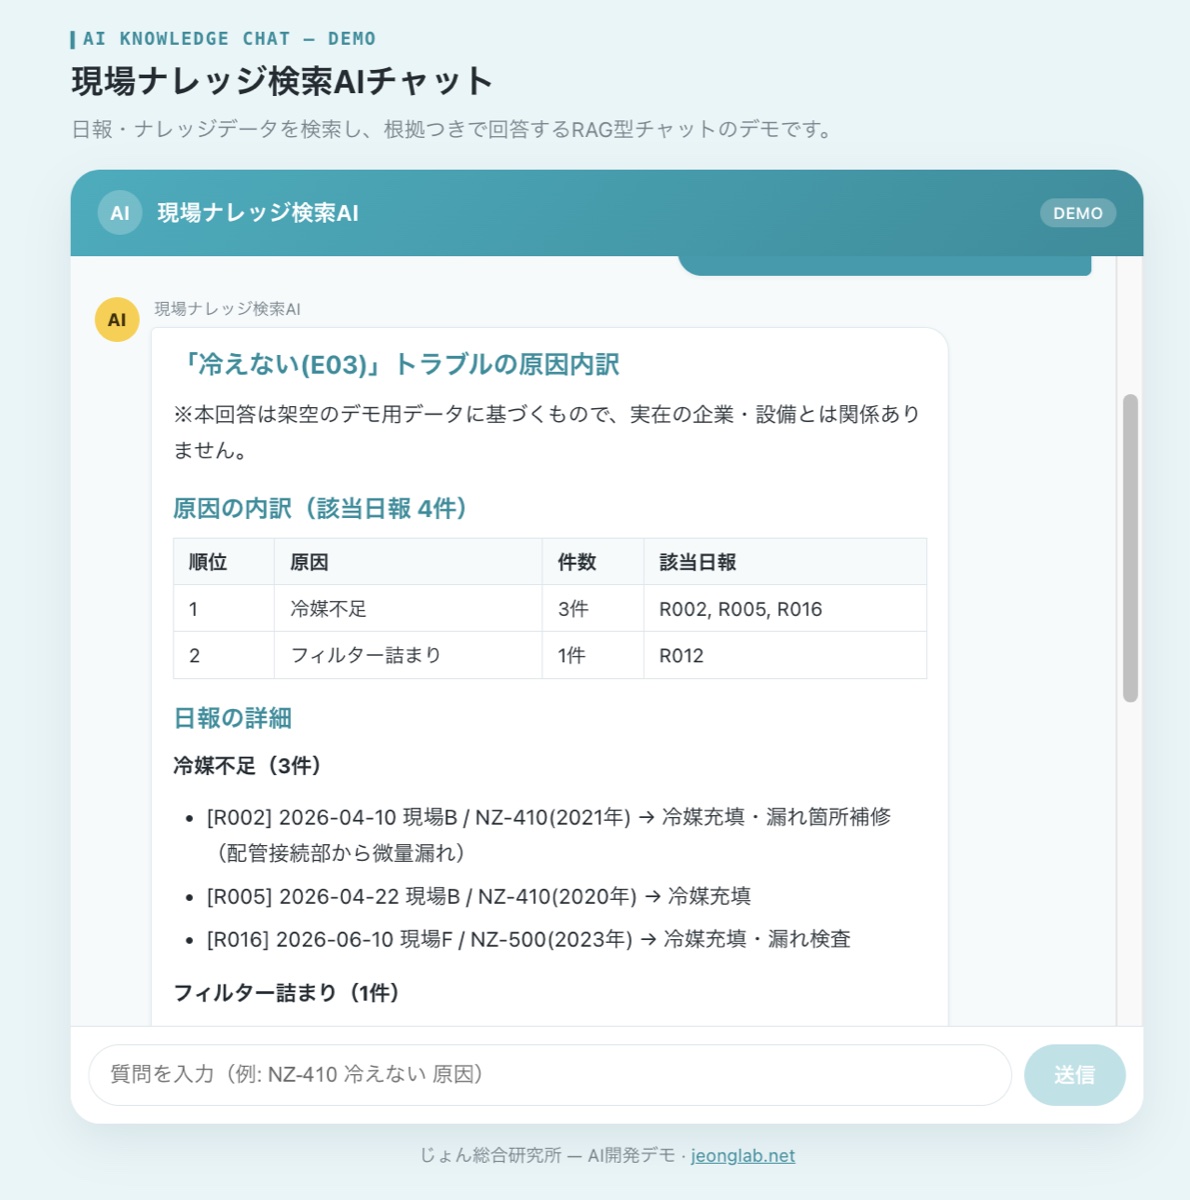Click the [R016] 2026-06-10 report item
The height and width of the screenshot is (1200, 1190).
(528, 939)
